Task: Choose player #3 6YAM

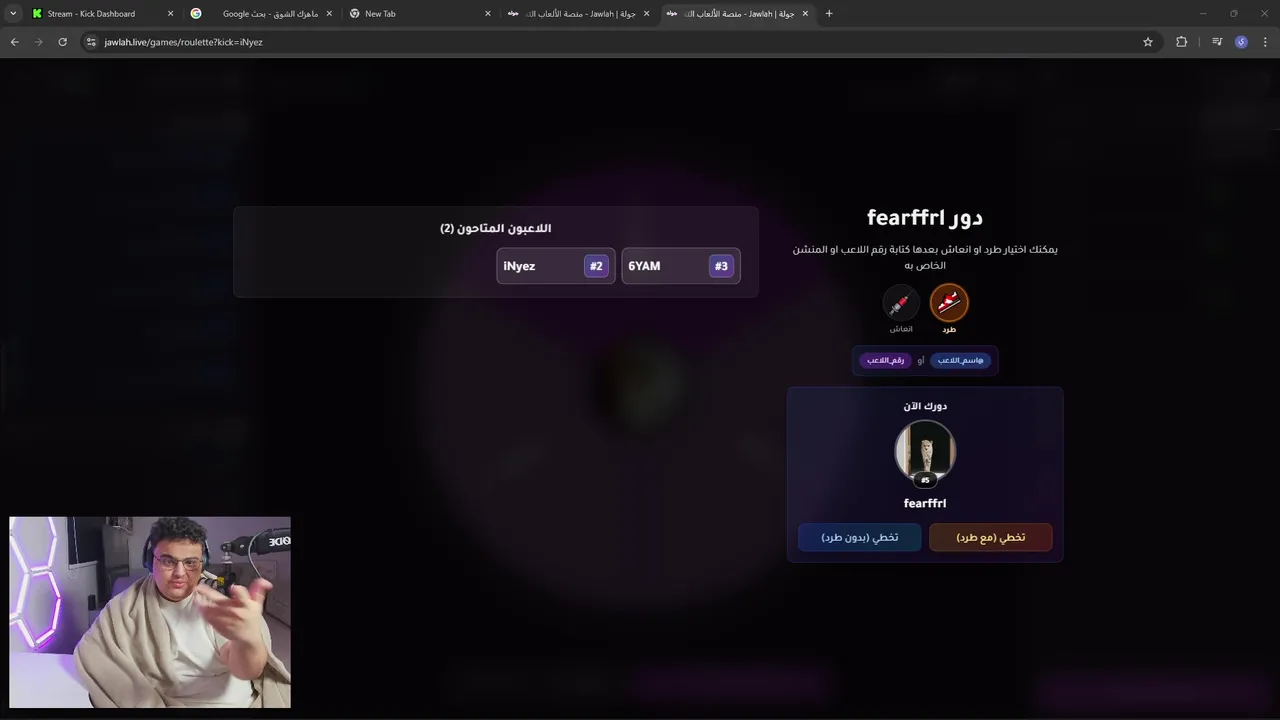Action: pyautogui.click(x=681, y=266)
